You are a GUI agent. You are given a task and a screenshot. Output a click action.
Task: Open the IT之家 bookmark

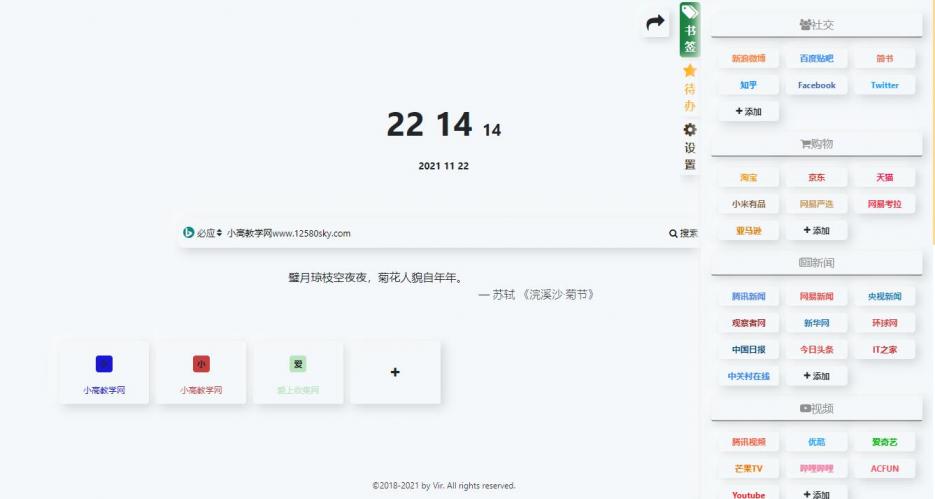point(884,349)
